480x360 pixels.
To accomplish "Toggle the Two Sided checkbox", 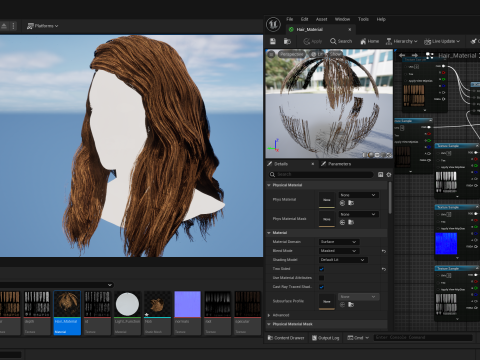I will [x=321, y=269].
